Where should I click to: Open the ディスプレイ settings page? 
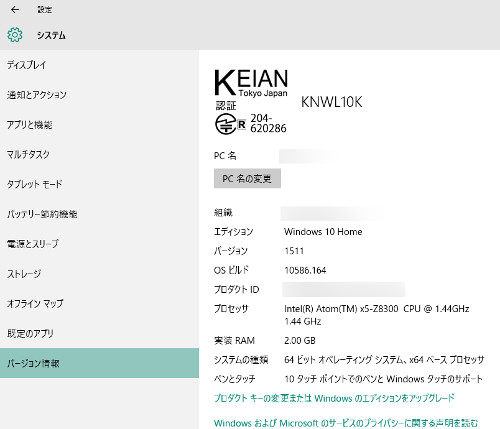coord(99,65)
